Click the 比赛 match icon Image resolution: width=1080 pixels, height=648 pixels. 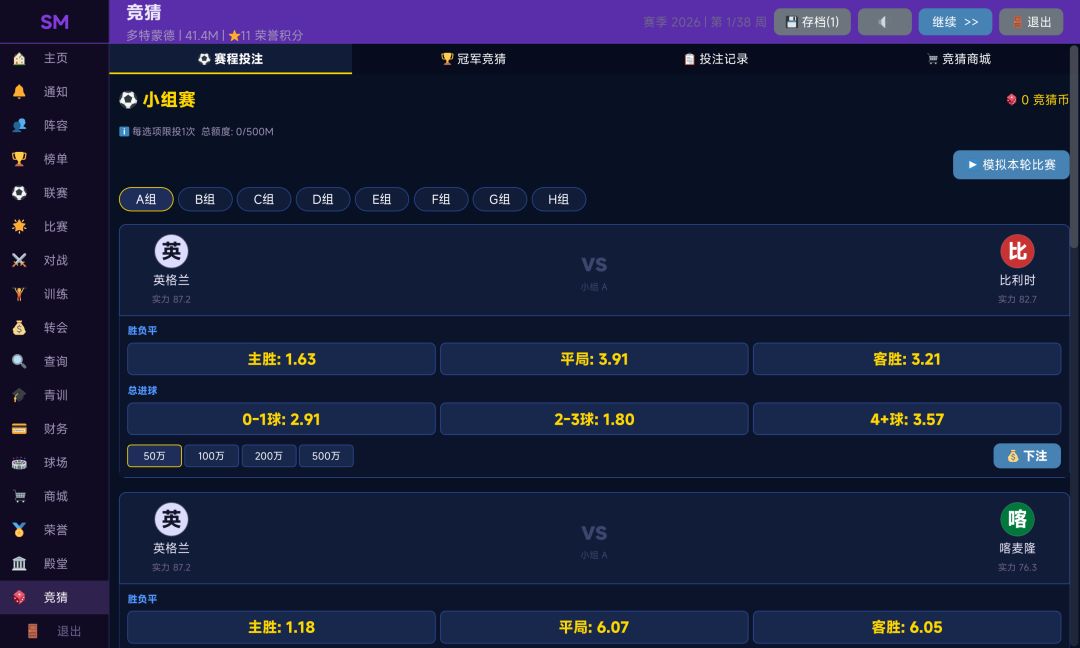[19, 227]
